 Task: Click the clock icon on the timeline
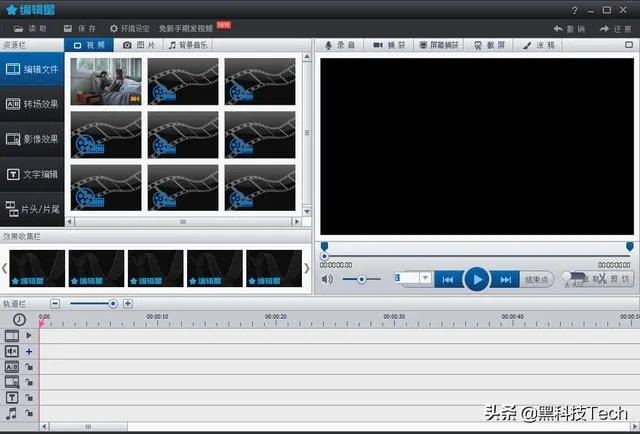tap(19, 319)
